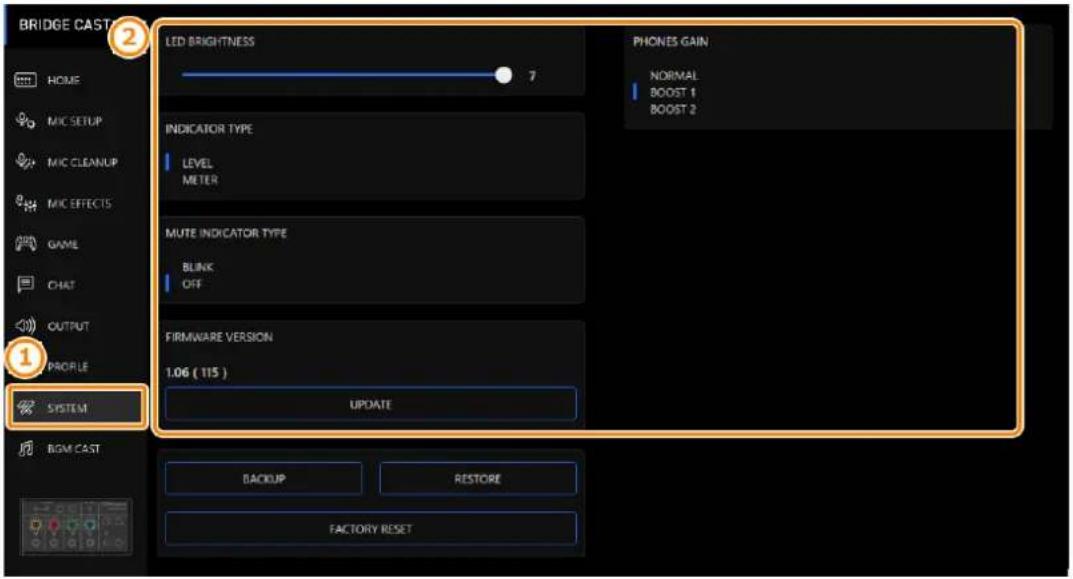
Task: Choose NORMAL phones gain
Action: point(674,75)
